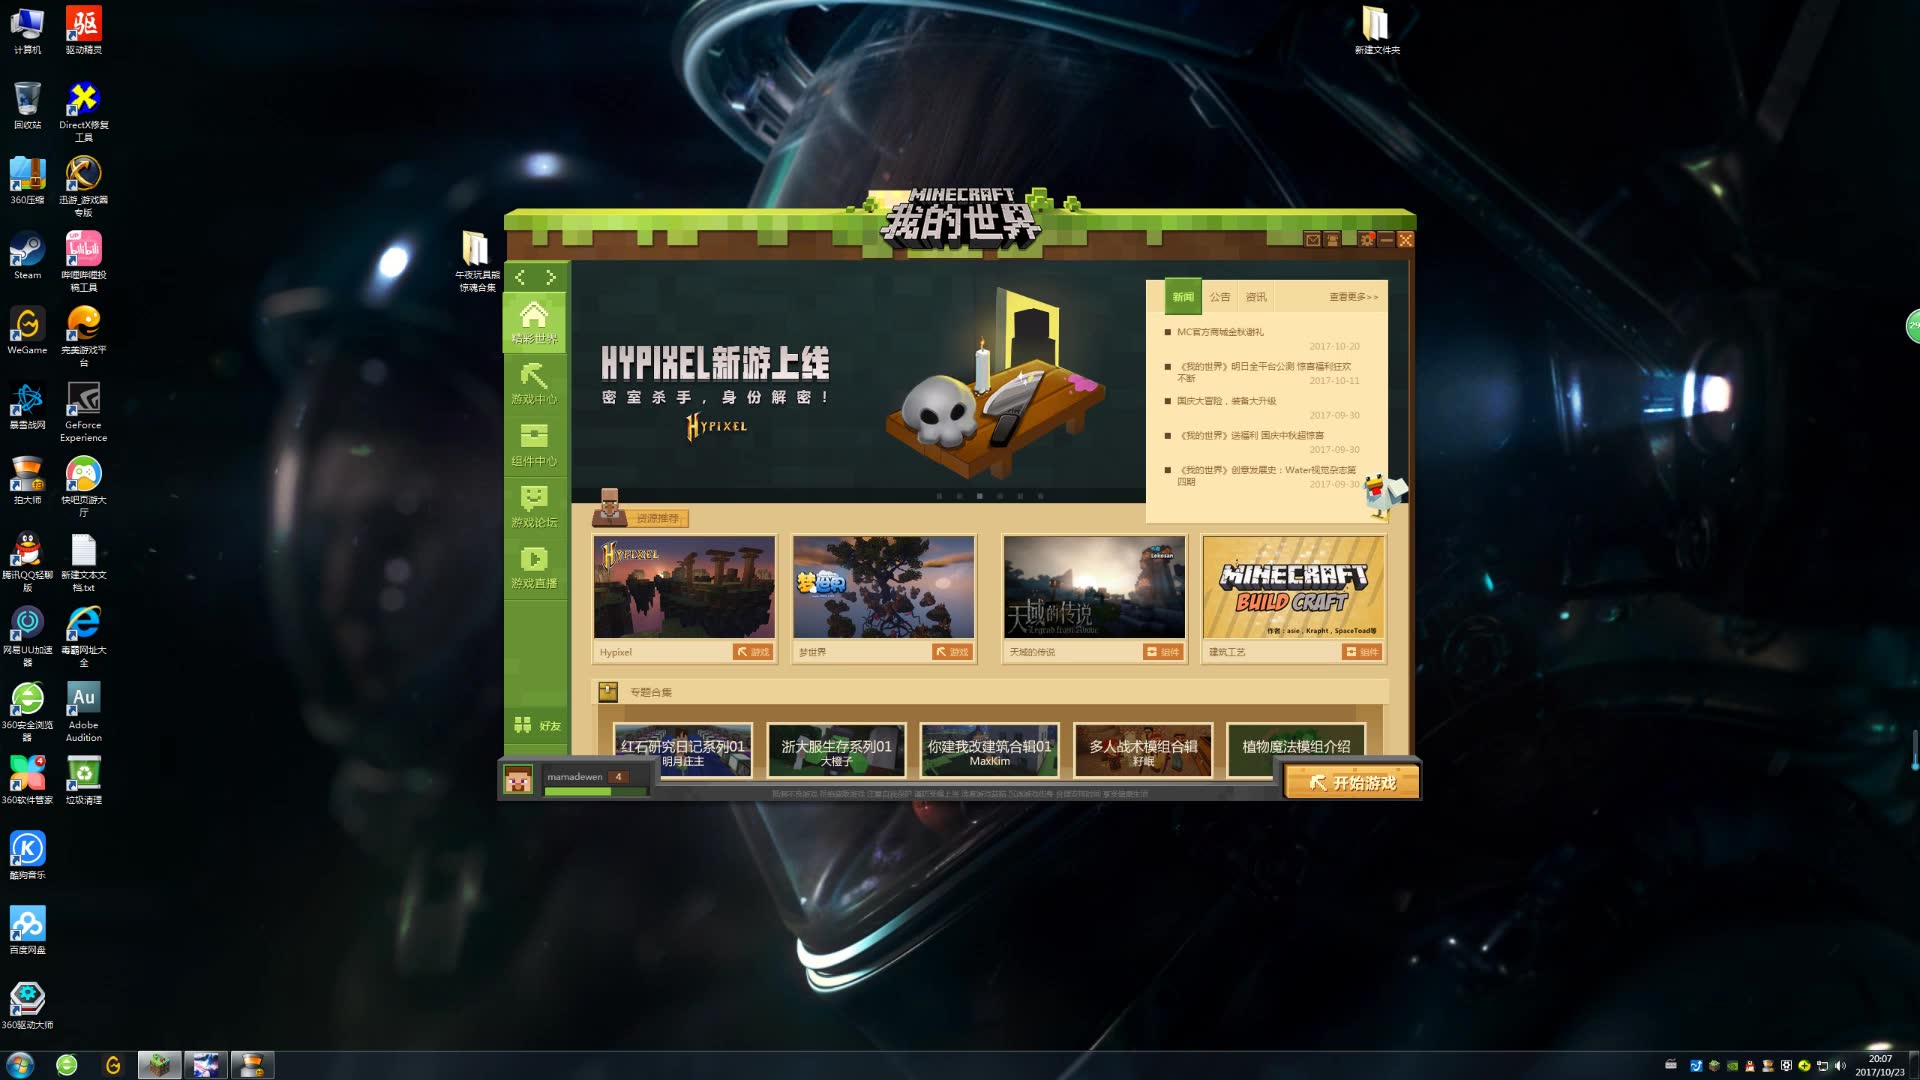The height and width of the screenshot is (1080, 1920).
Task: Open the 精彩世界 home section
Action: (x=534, y=323)
